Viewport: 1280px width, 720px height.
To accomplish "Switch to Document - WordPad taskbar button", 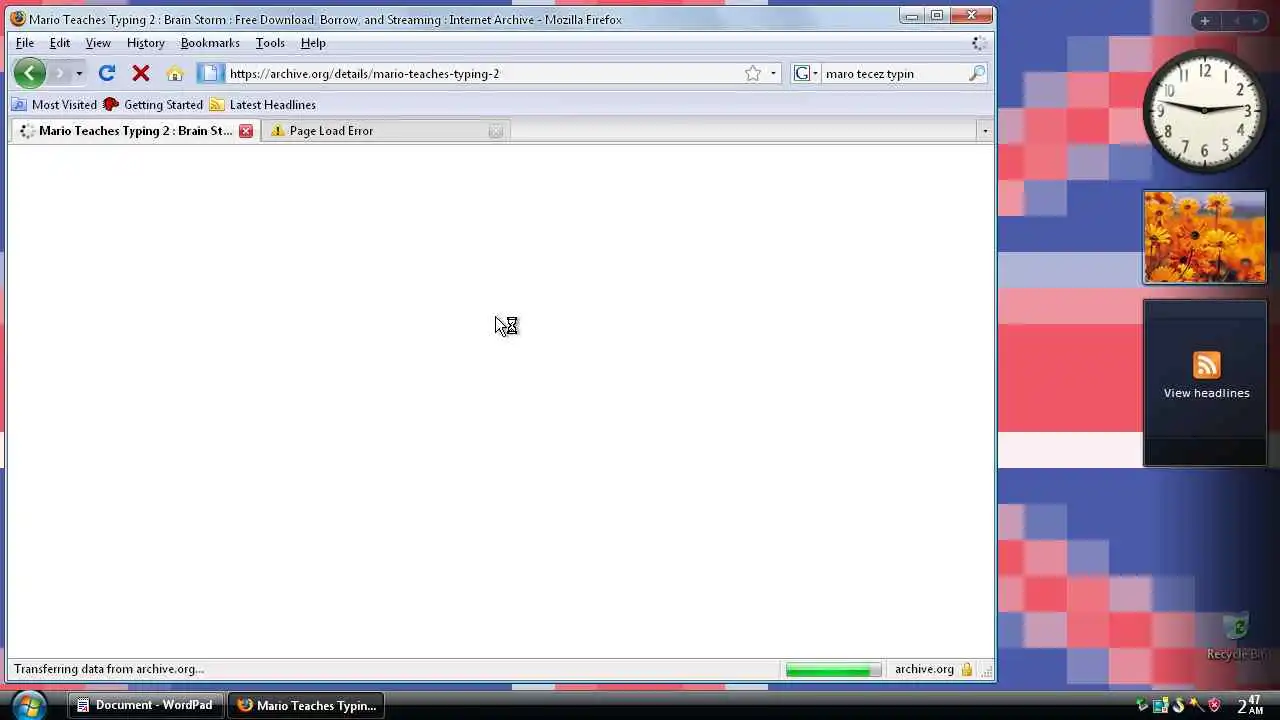I will [146, 705].
